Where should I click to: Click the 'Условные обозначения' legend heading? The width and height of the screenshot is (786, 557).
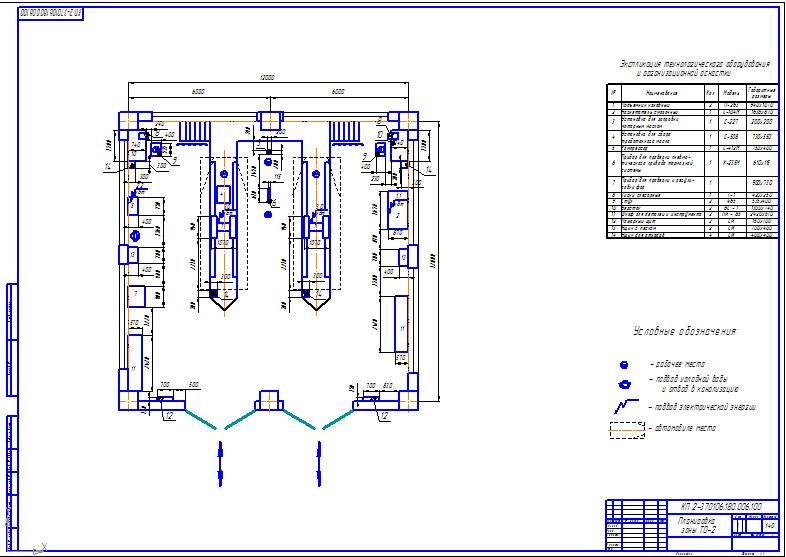coord(685,332)
